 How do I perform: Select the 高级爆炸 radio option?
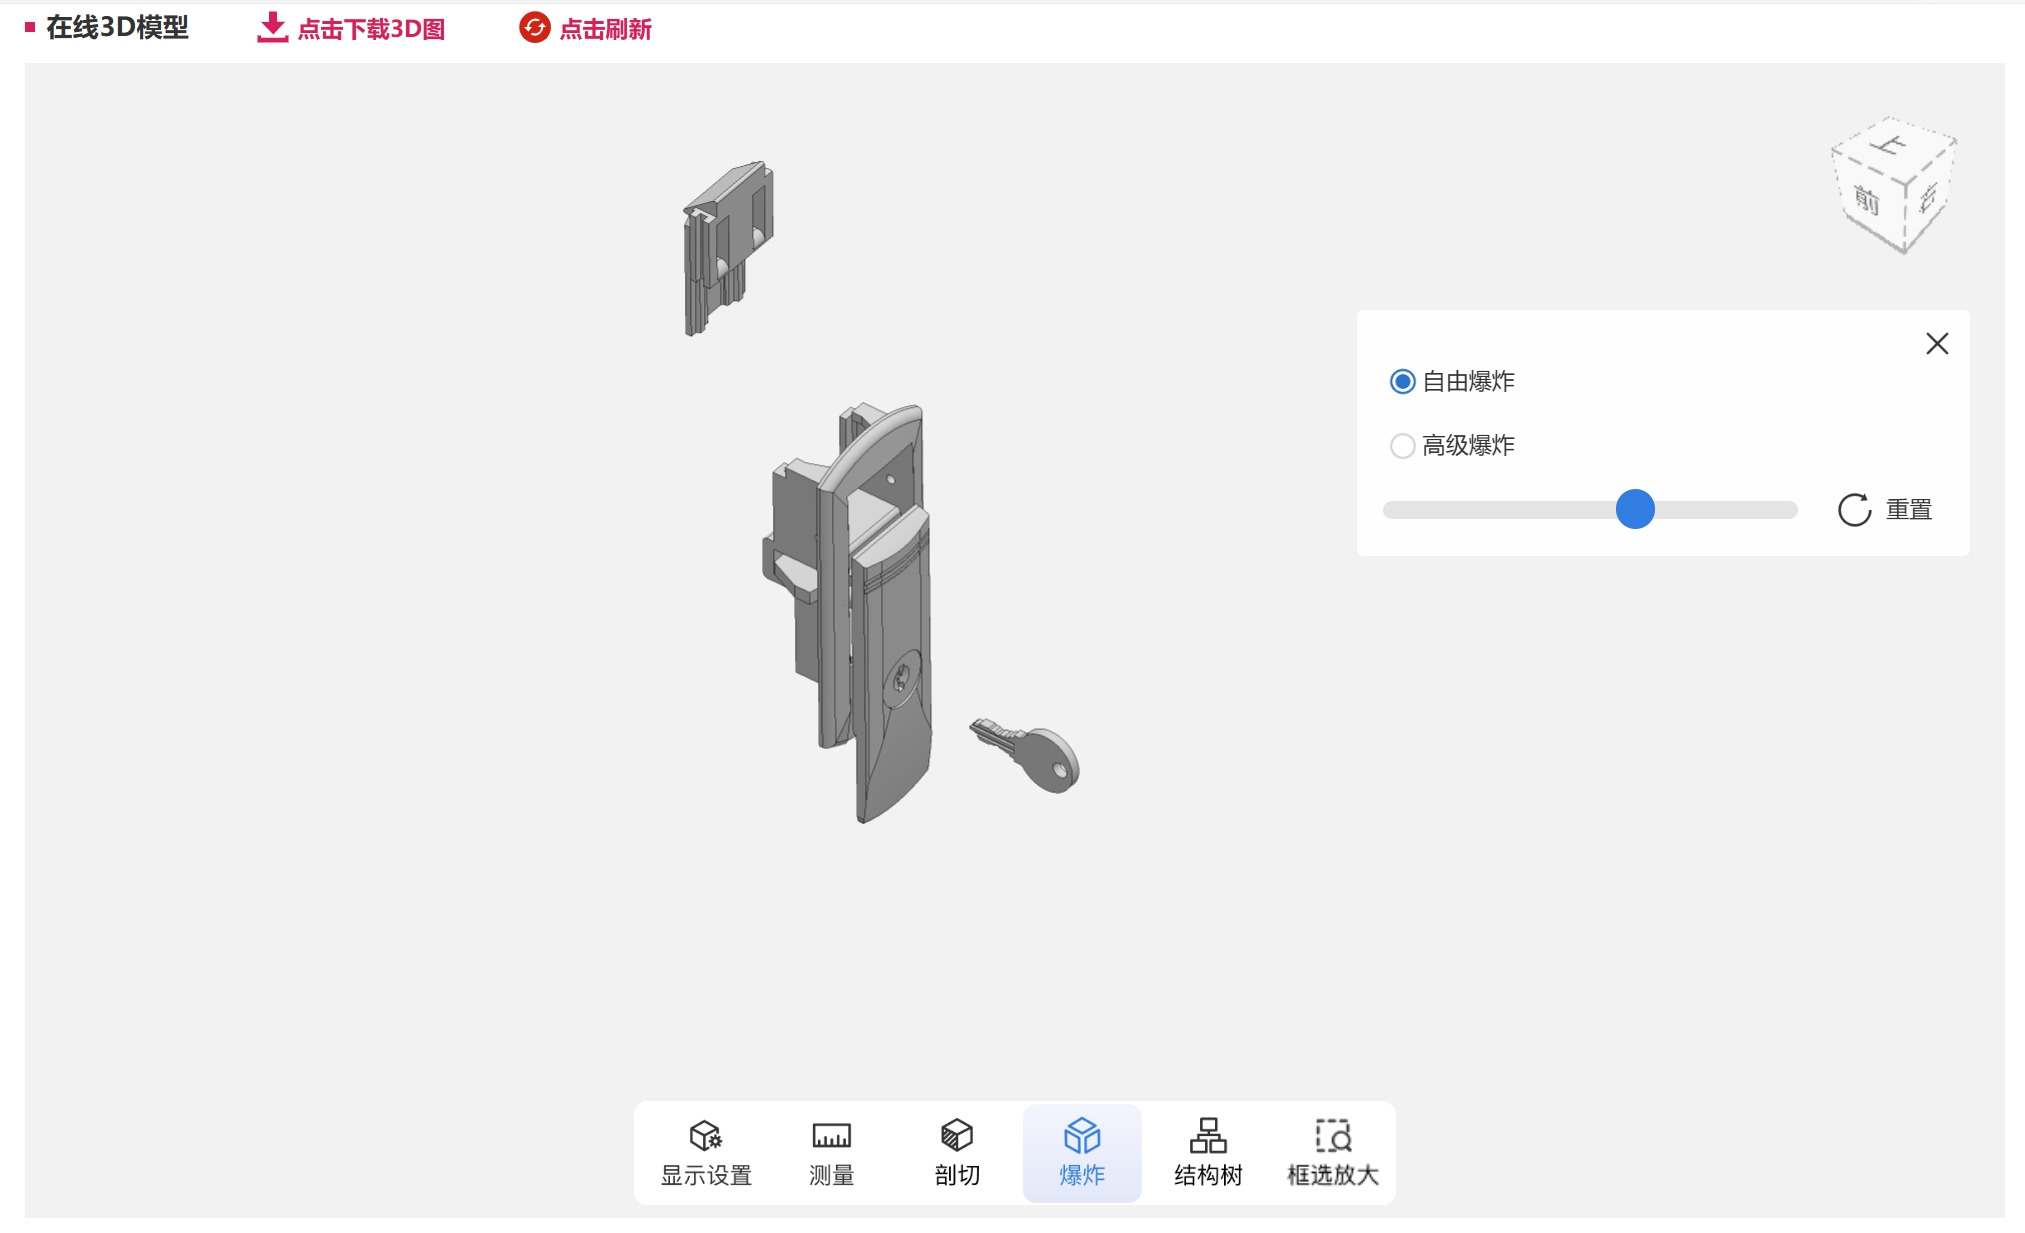tap(1402, 446)
